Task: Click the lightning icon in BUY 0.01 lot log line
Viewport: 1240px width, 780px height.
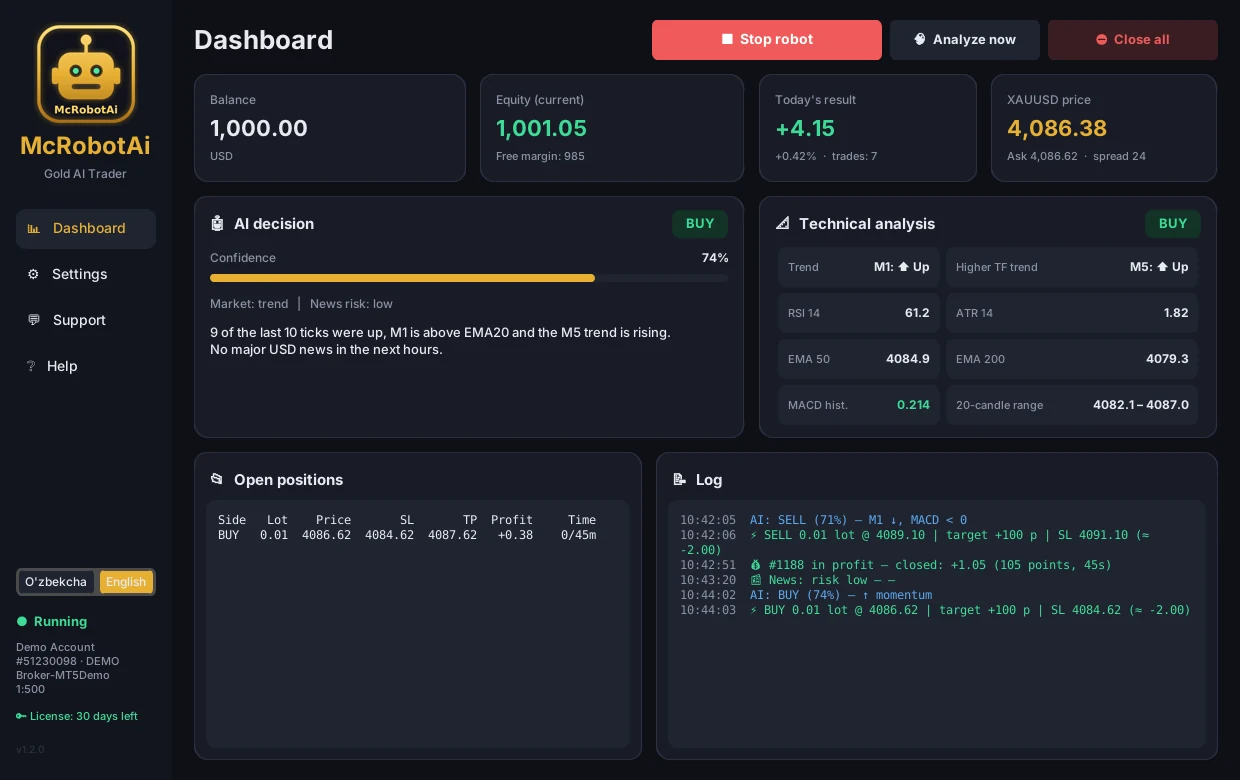Action: (x=754, y=610)
